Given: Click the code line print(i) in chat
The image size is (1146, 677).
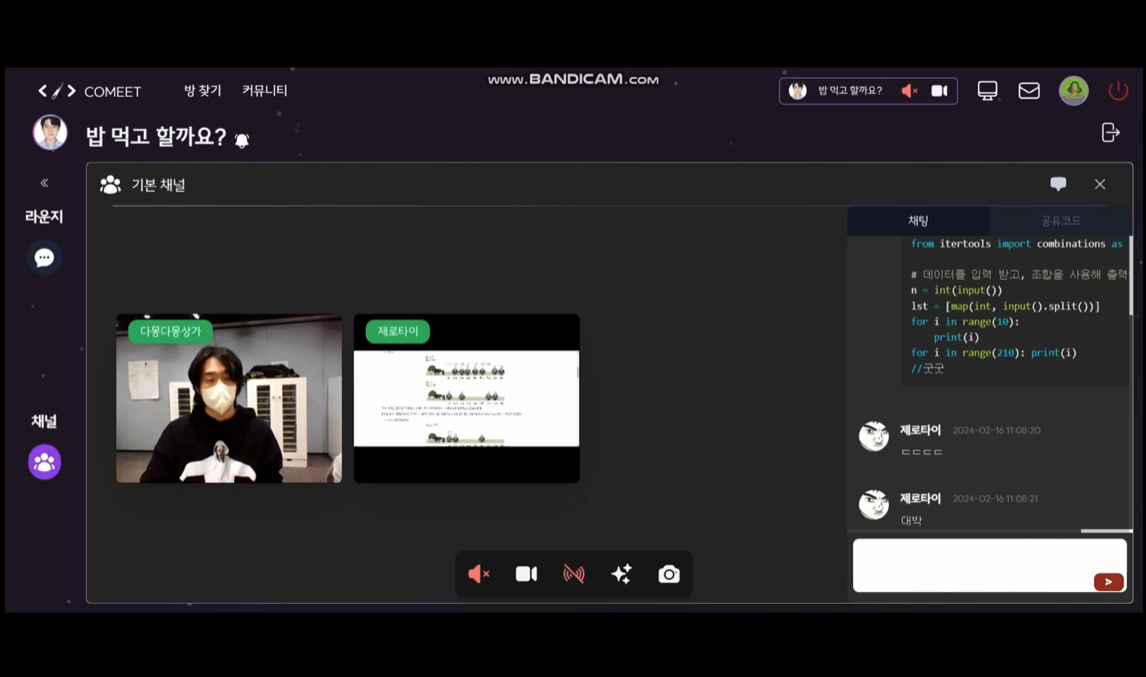Looking at the screenshot, I should pyautogui.click(x=956, y=337).
